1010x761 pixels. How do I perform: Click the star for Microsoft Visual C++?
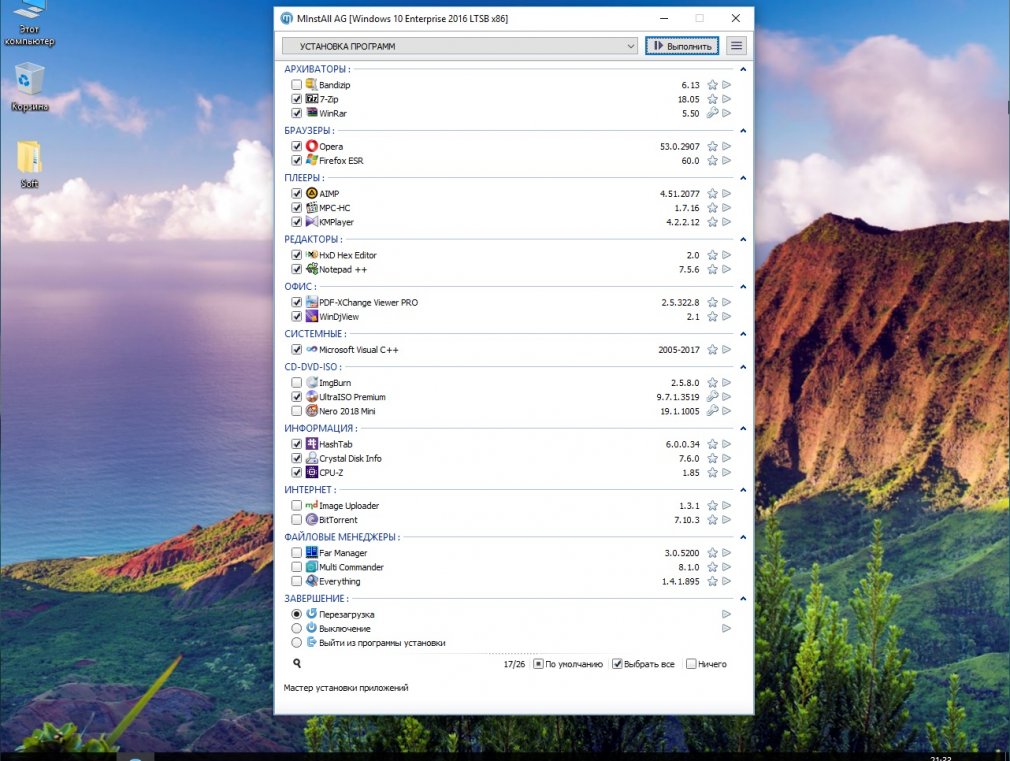point(712,349)
